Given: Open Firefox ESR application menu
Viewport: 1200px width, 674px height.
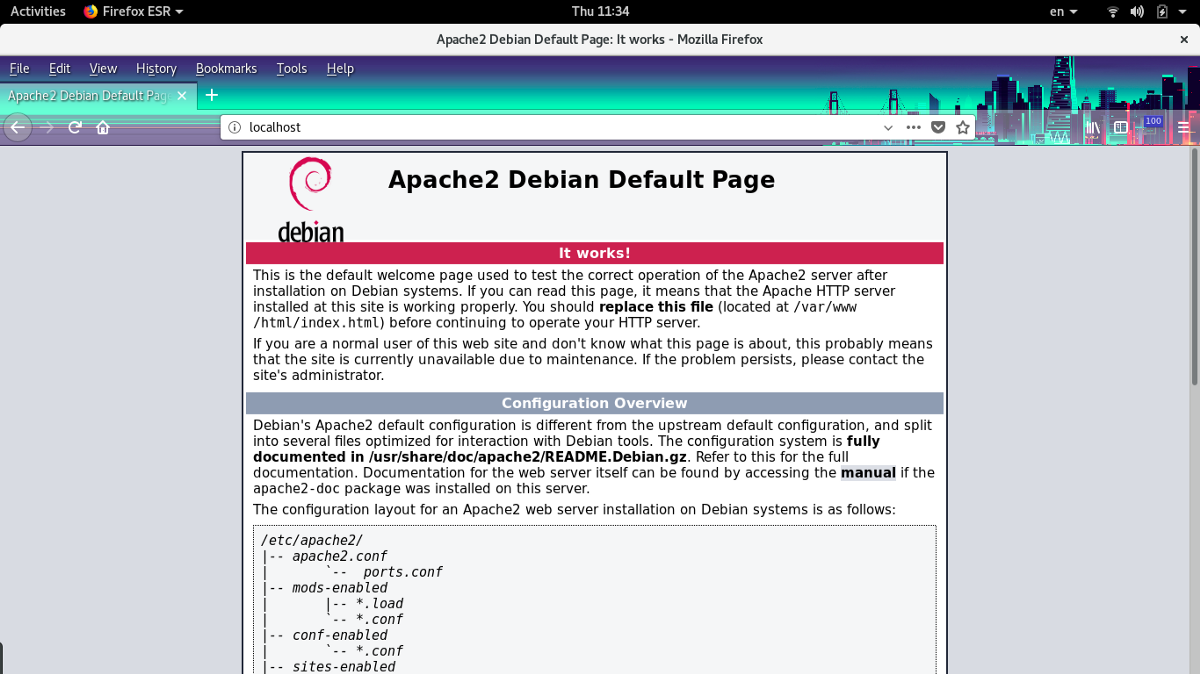Looking at the screenshot, I should [133, 11].
